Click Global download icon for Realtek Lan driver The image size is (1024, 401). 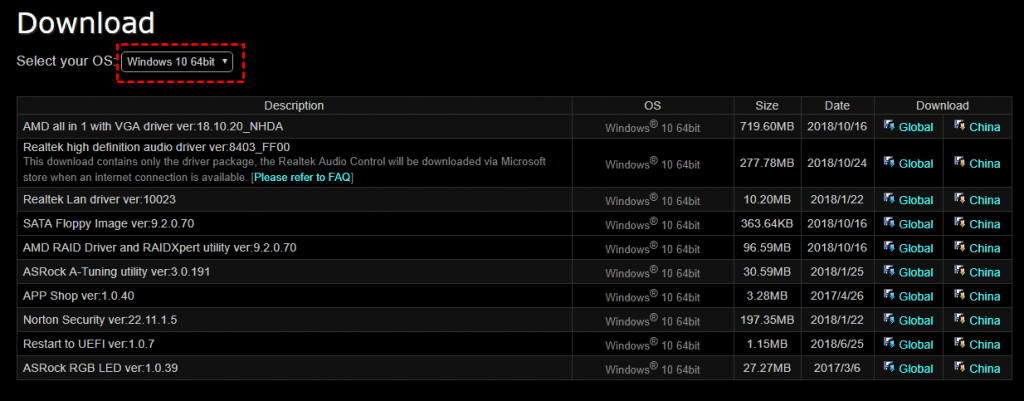pyautogui.click(x=889, y=198)
